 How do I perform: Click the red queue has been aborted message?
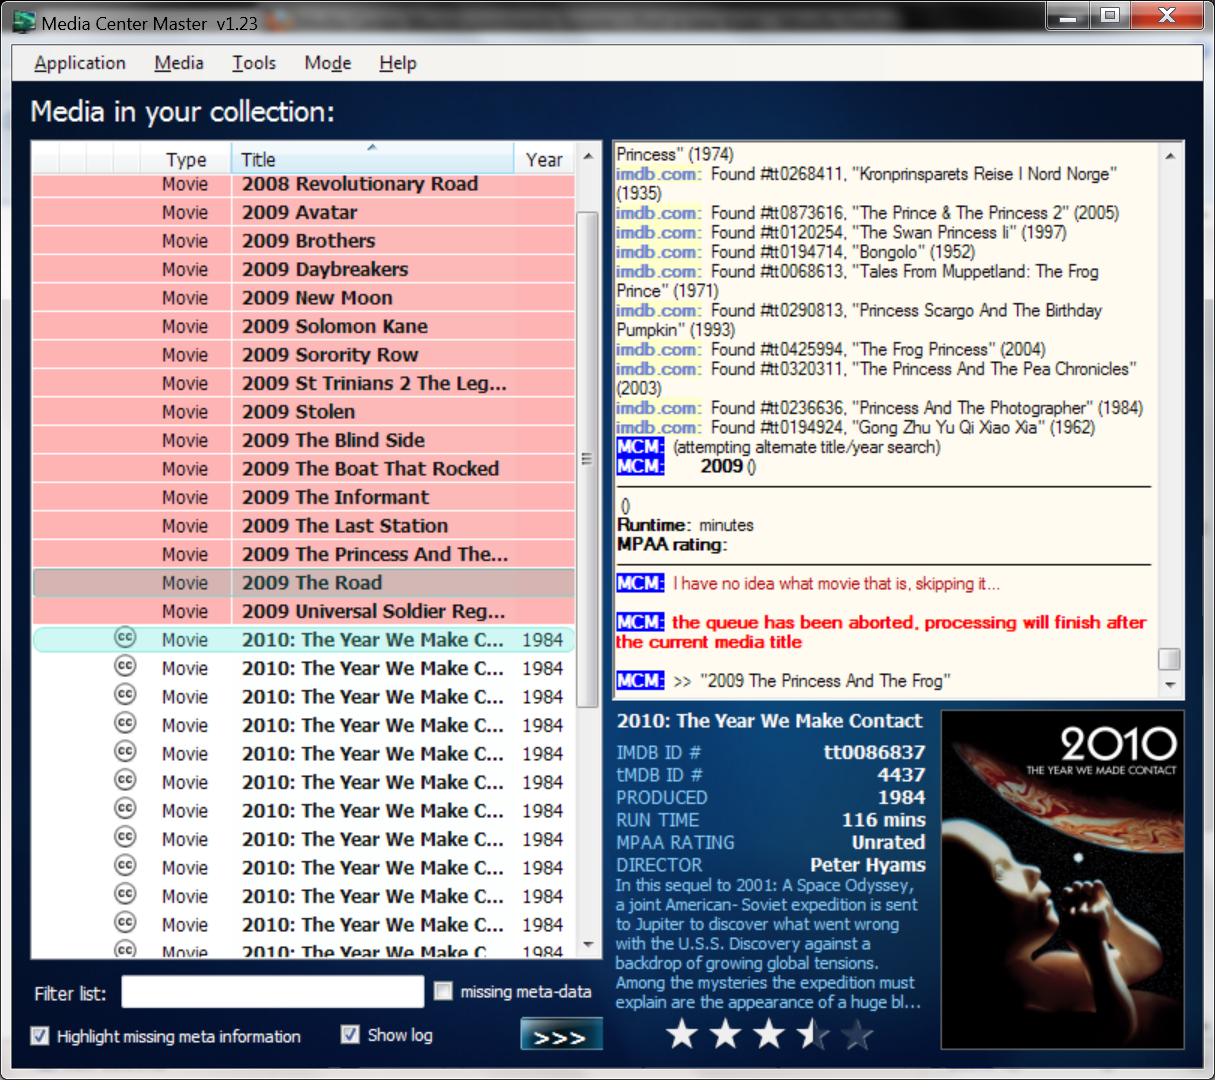tap(881, 632)
